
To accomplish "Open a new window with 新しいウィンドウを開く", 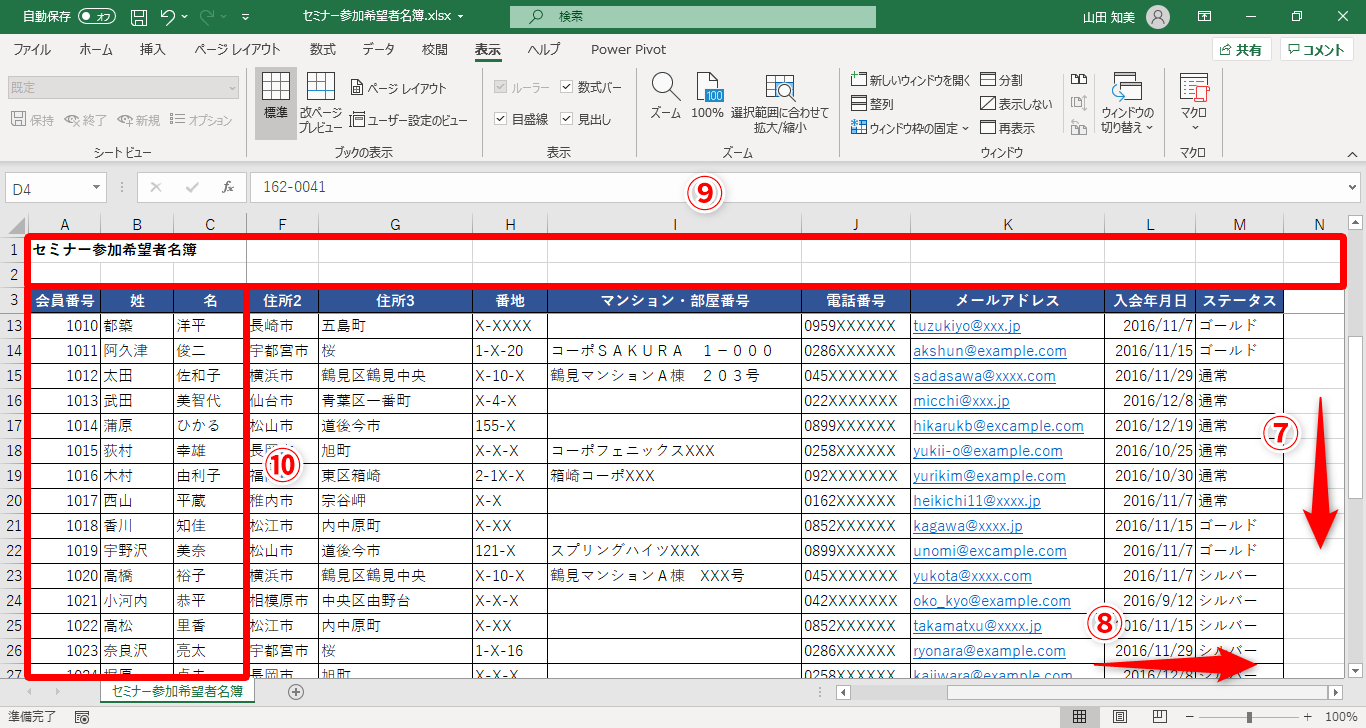I will click(x=911, y=80).
